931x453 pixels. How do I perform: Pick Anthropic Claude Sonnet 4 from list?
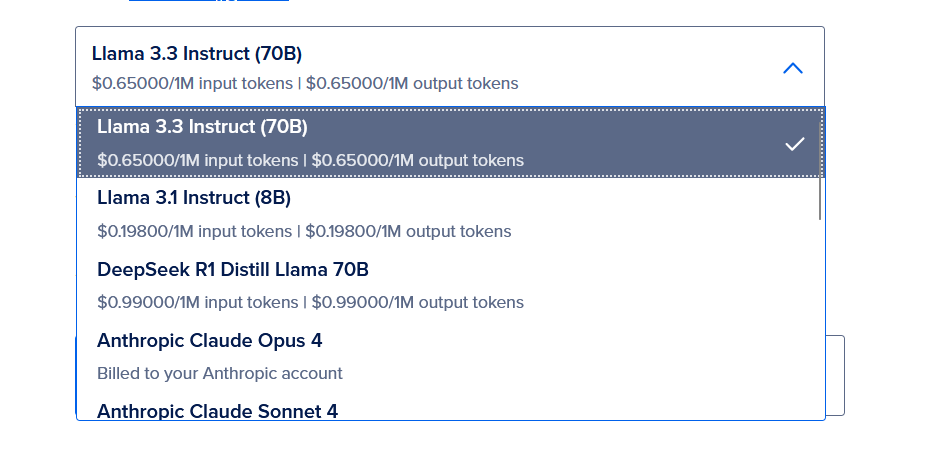point(217,410)
